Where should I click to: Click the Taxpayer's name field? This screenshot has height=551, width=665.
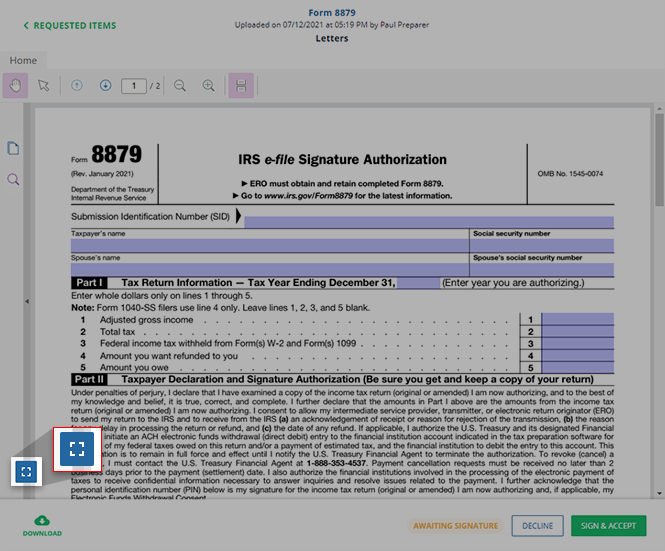click(270, 246)
